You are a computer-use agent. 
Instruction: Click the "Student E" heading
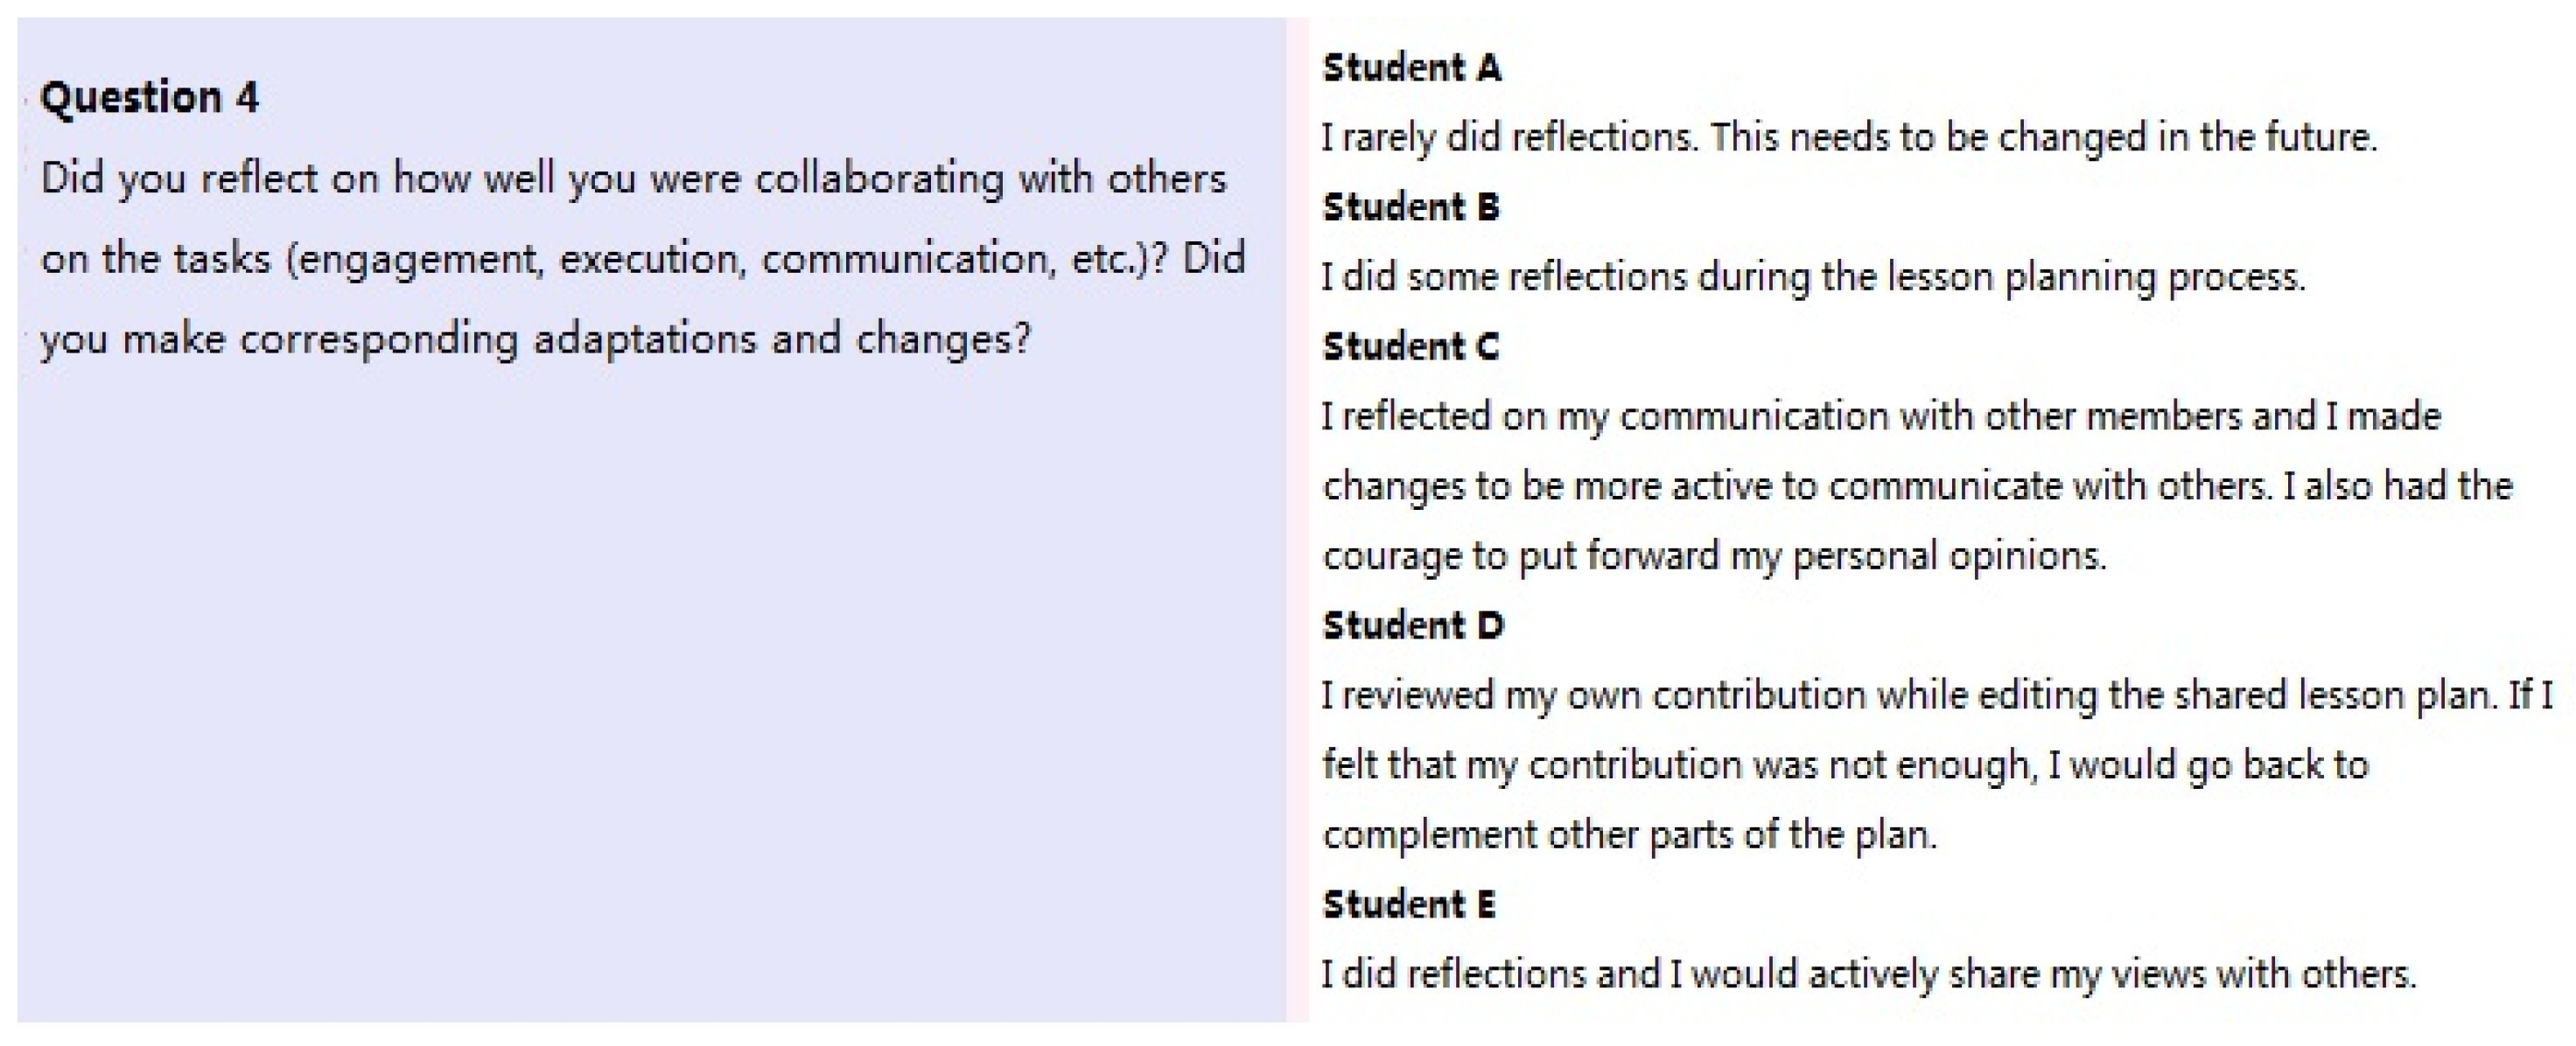click(1408, 905)
